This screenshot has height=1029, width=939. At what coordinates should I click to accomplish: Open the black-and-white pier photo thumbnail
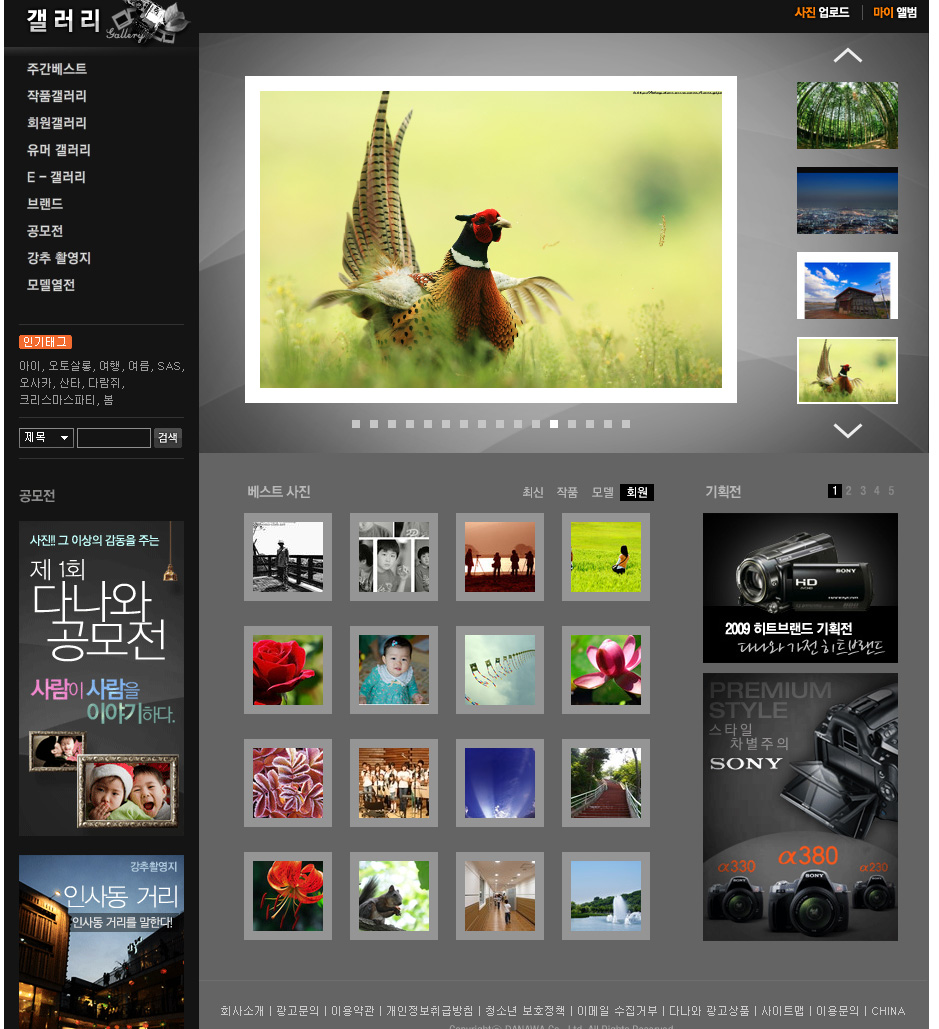(288, 557)
